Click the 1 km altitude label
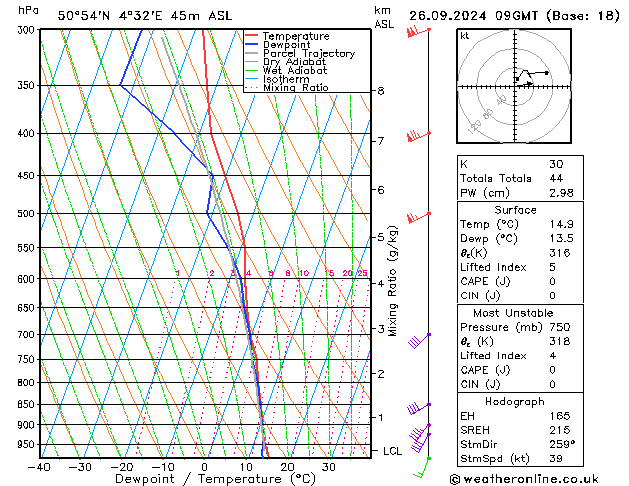Screen dimensions: 629x486 coord(381,418)
